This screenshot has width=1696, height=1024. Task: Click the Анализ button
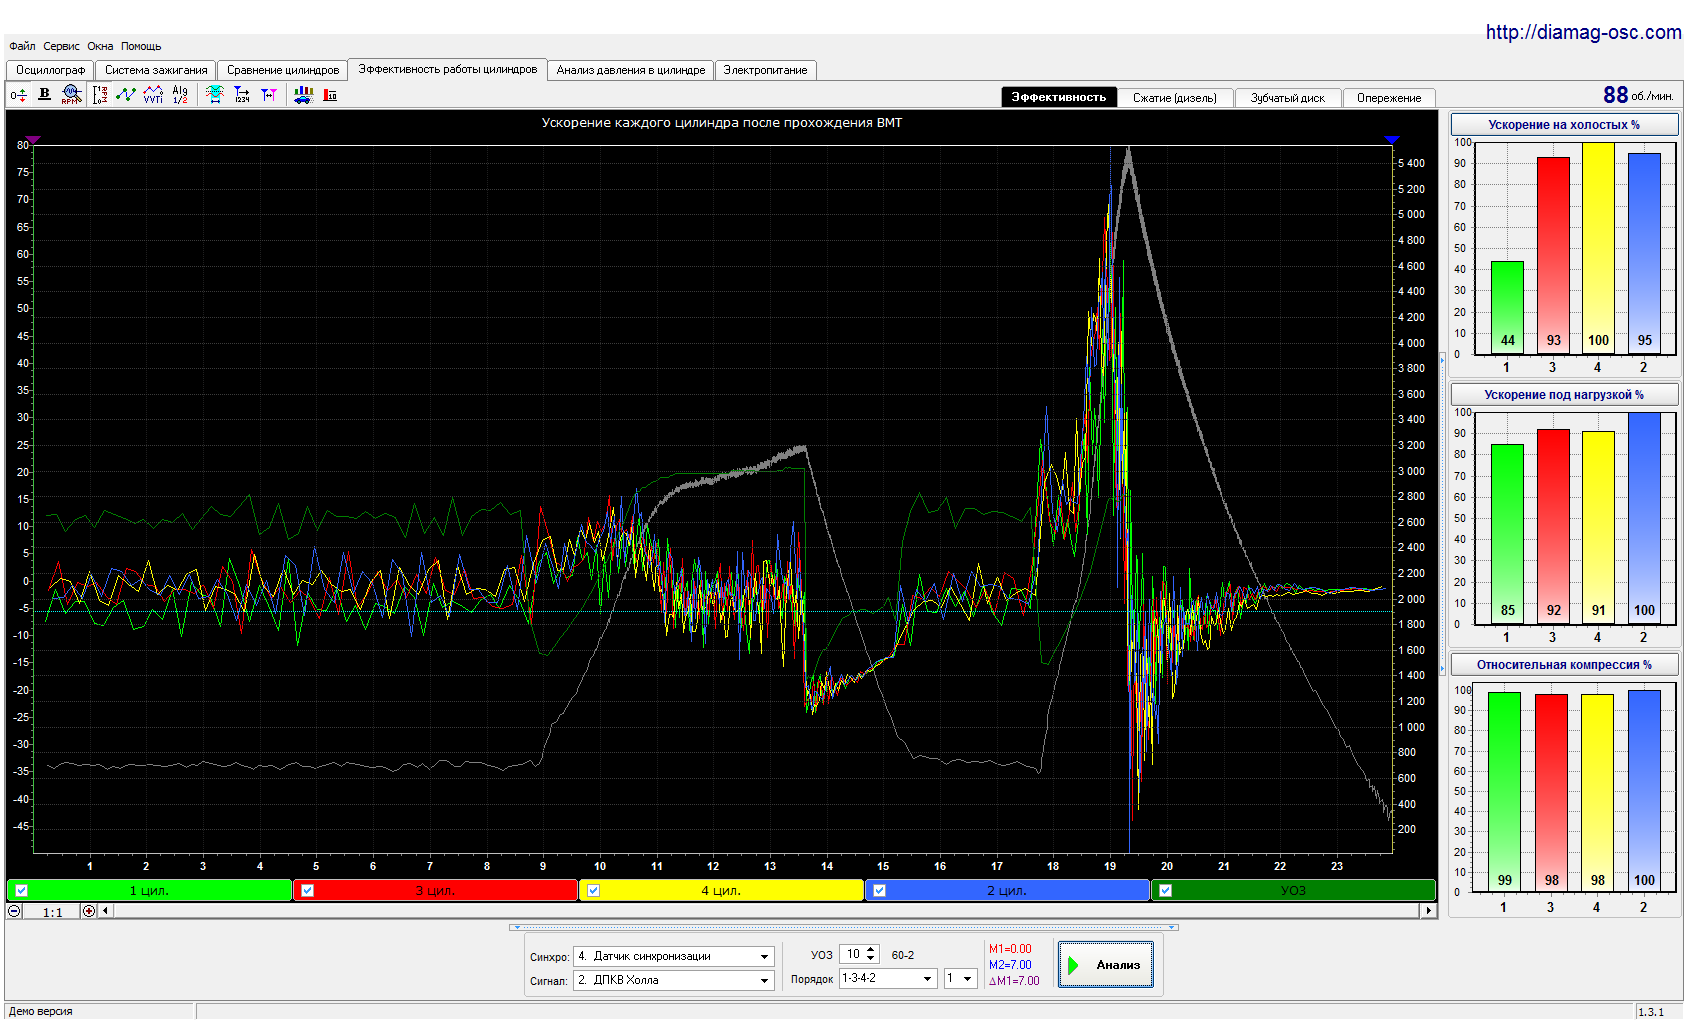point(1106,965)
